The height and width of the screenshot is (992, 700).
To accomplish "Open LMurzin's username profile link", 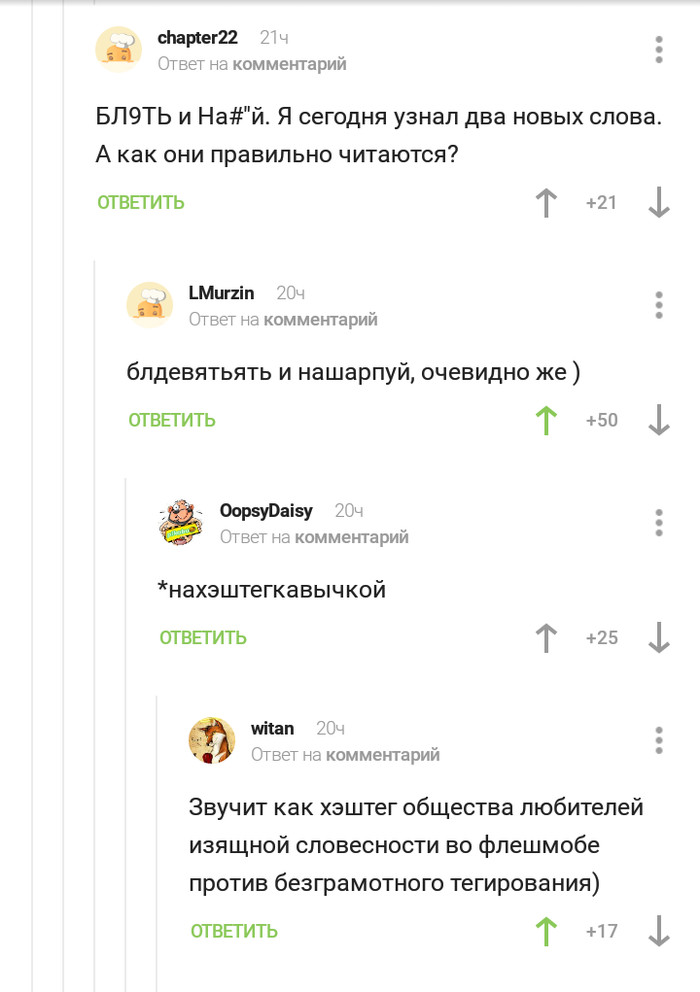I will tap(221, 293).
